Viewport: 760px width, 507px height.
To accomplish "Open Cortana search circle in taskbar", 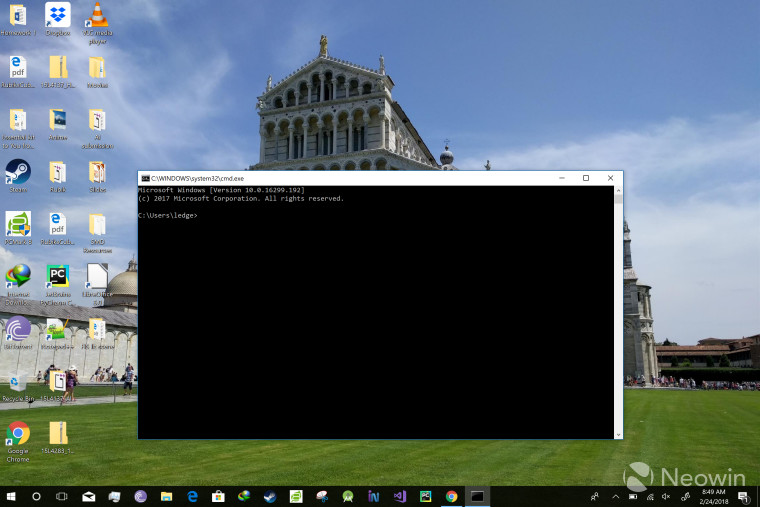I will pyautogui.click(x=36, y=496).
